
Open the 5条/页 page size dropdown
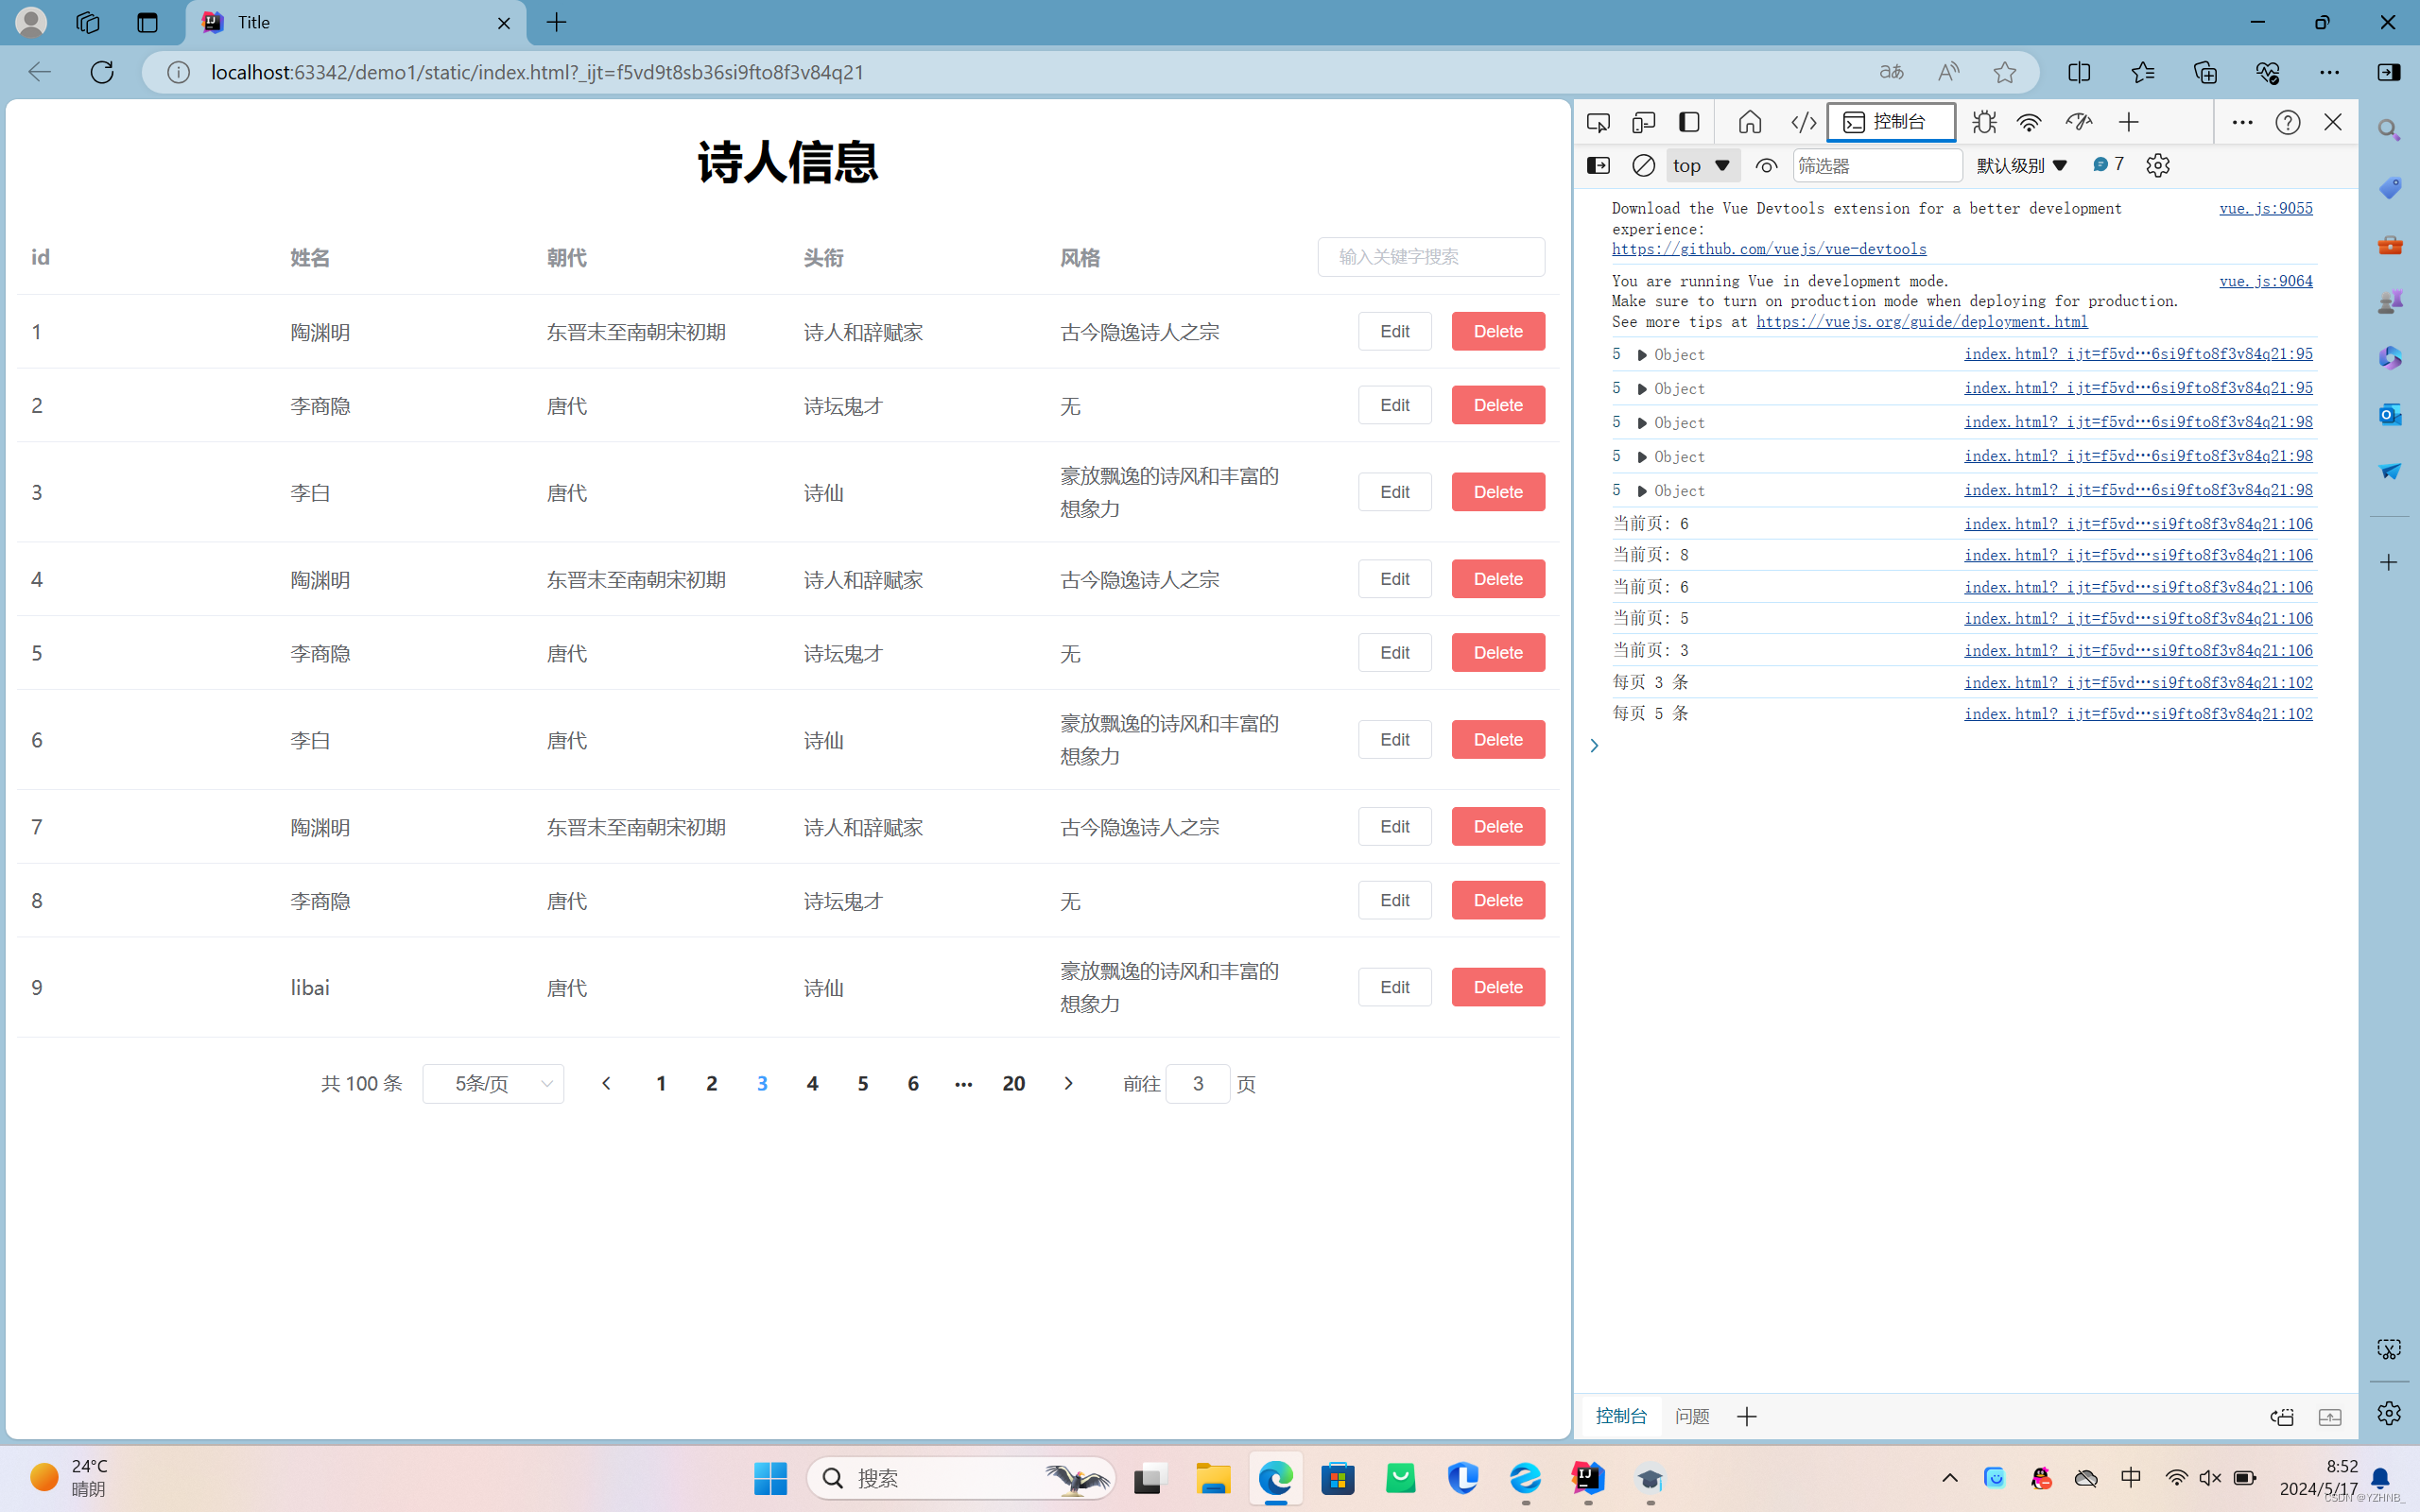[492, 1083]
